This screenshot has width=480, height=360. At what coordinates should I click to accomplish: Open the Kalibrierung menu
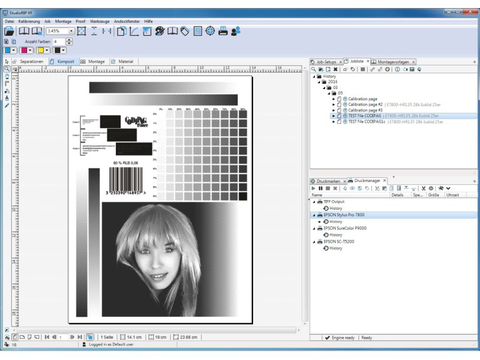pyautogui.click(x=29, y=21)
